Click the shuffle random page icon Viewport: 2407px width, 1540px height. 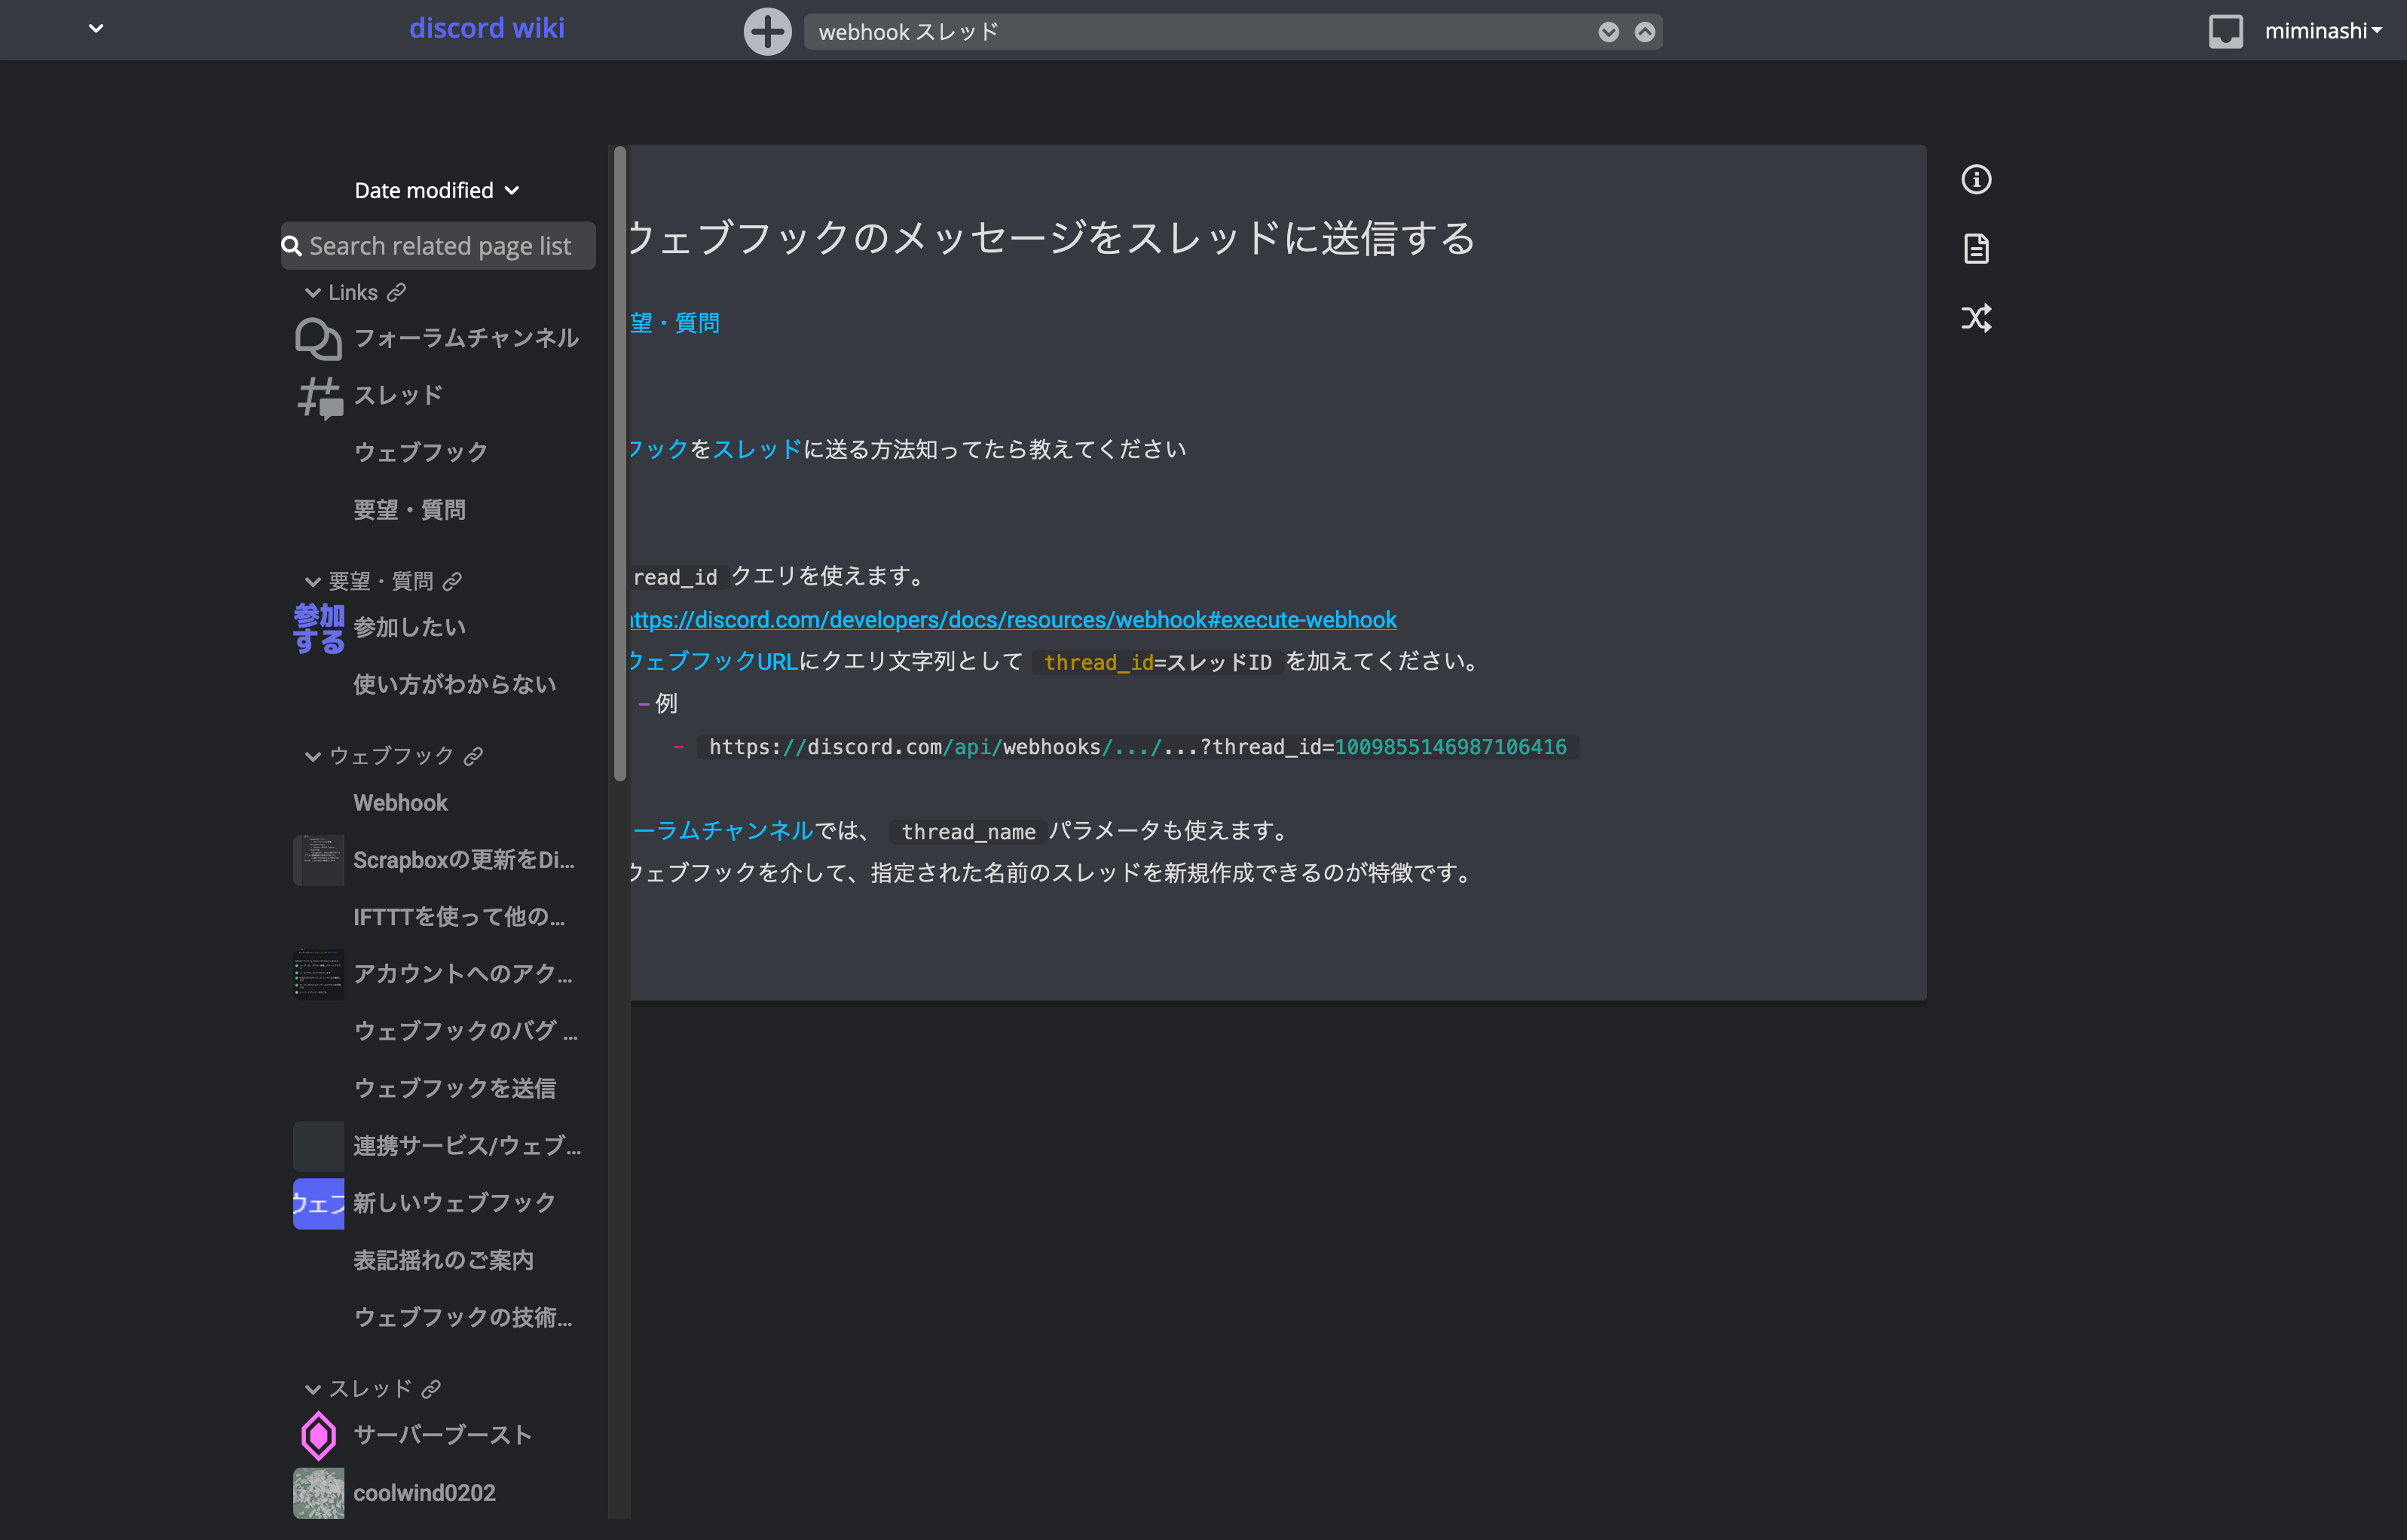pyautogui.click(x=1975, y=318)
